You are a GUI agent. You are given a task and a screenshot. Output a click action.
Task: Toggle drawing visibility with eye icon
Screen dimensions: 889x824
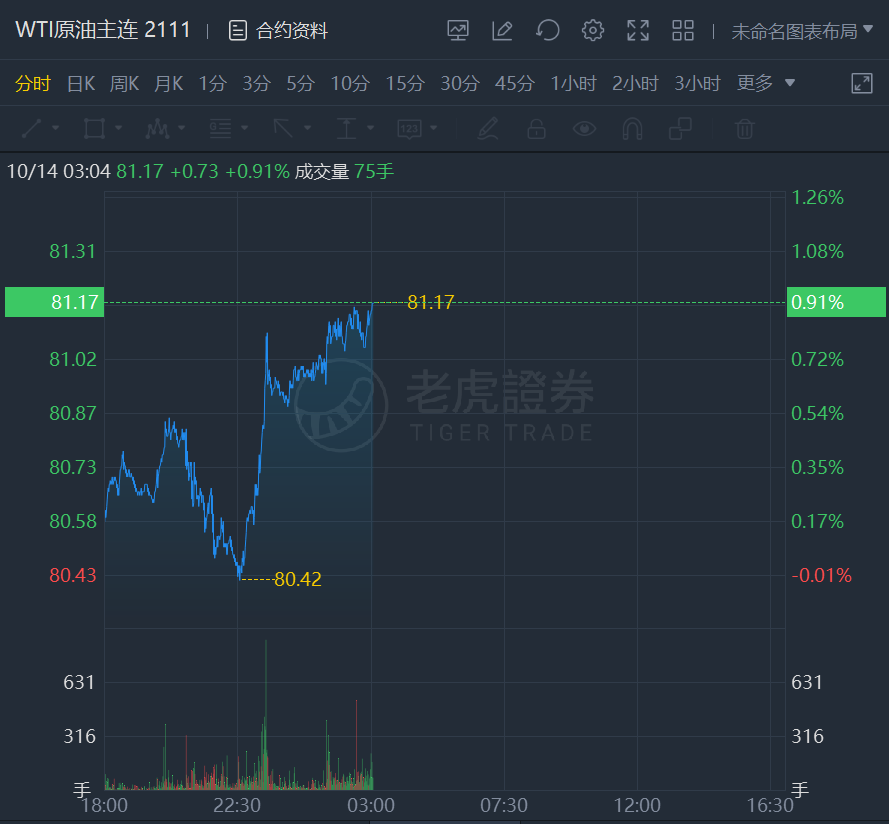click(x=584, y=129)
